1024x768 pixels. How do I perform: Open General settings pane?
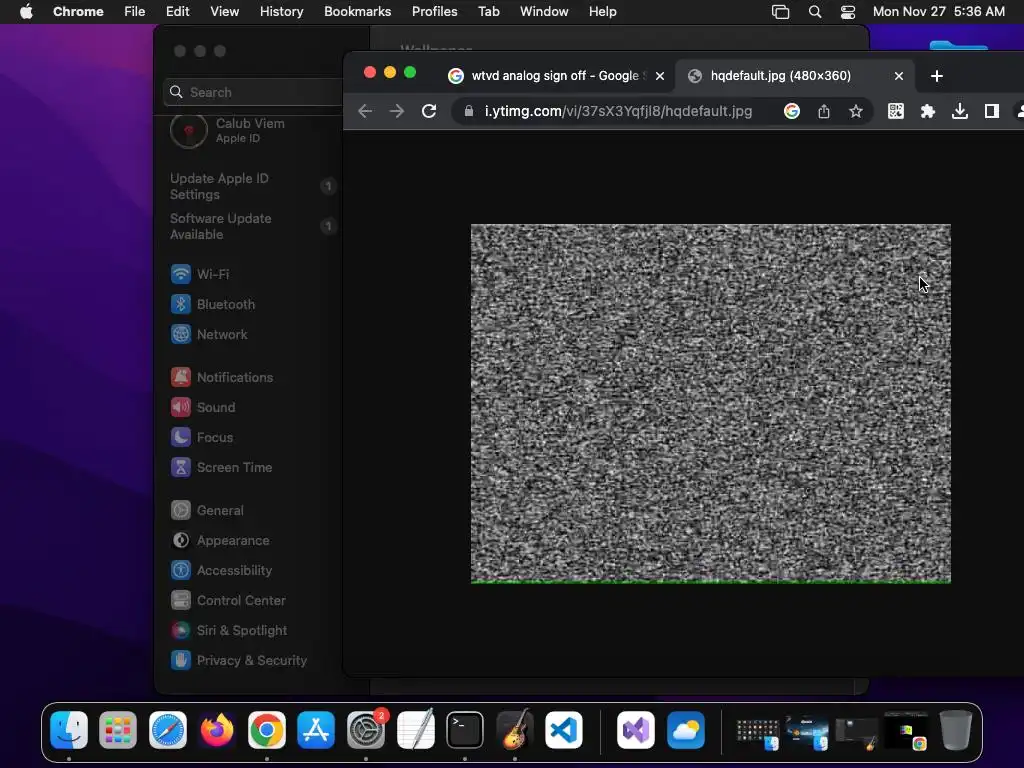[x=207, y=511]
